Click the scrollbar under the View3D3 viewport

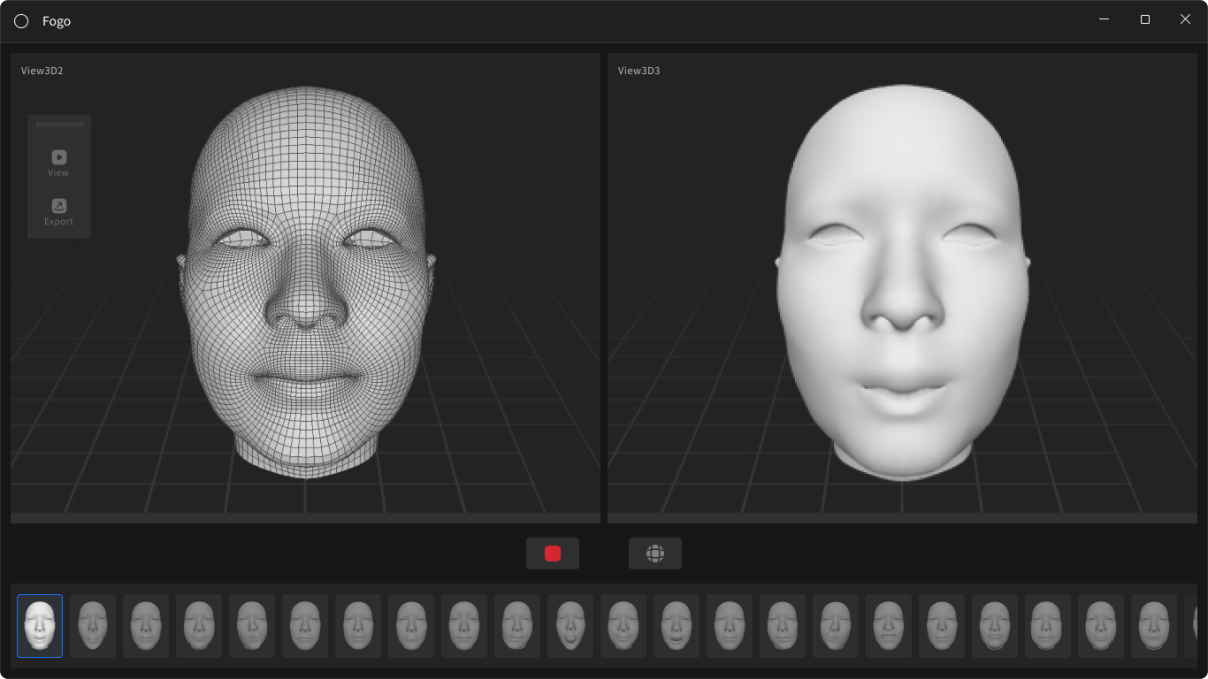(x=904, y=517)
